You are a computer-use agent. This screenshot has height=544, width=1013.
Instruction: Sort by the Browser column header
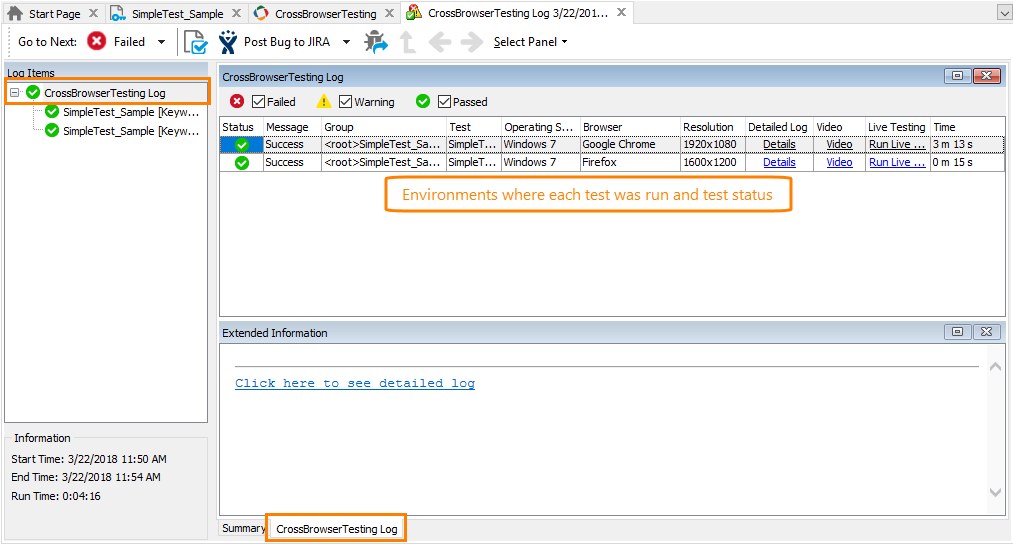pyautogui.click(x=630, y=127)
